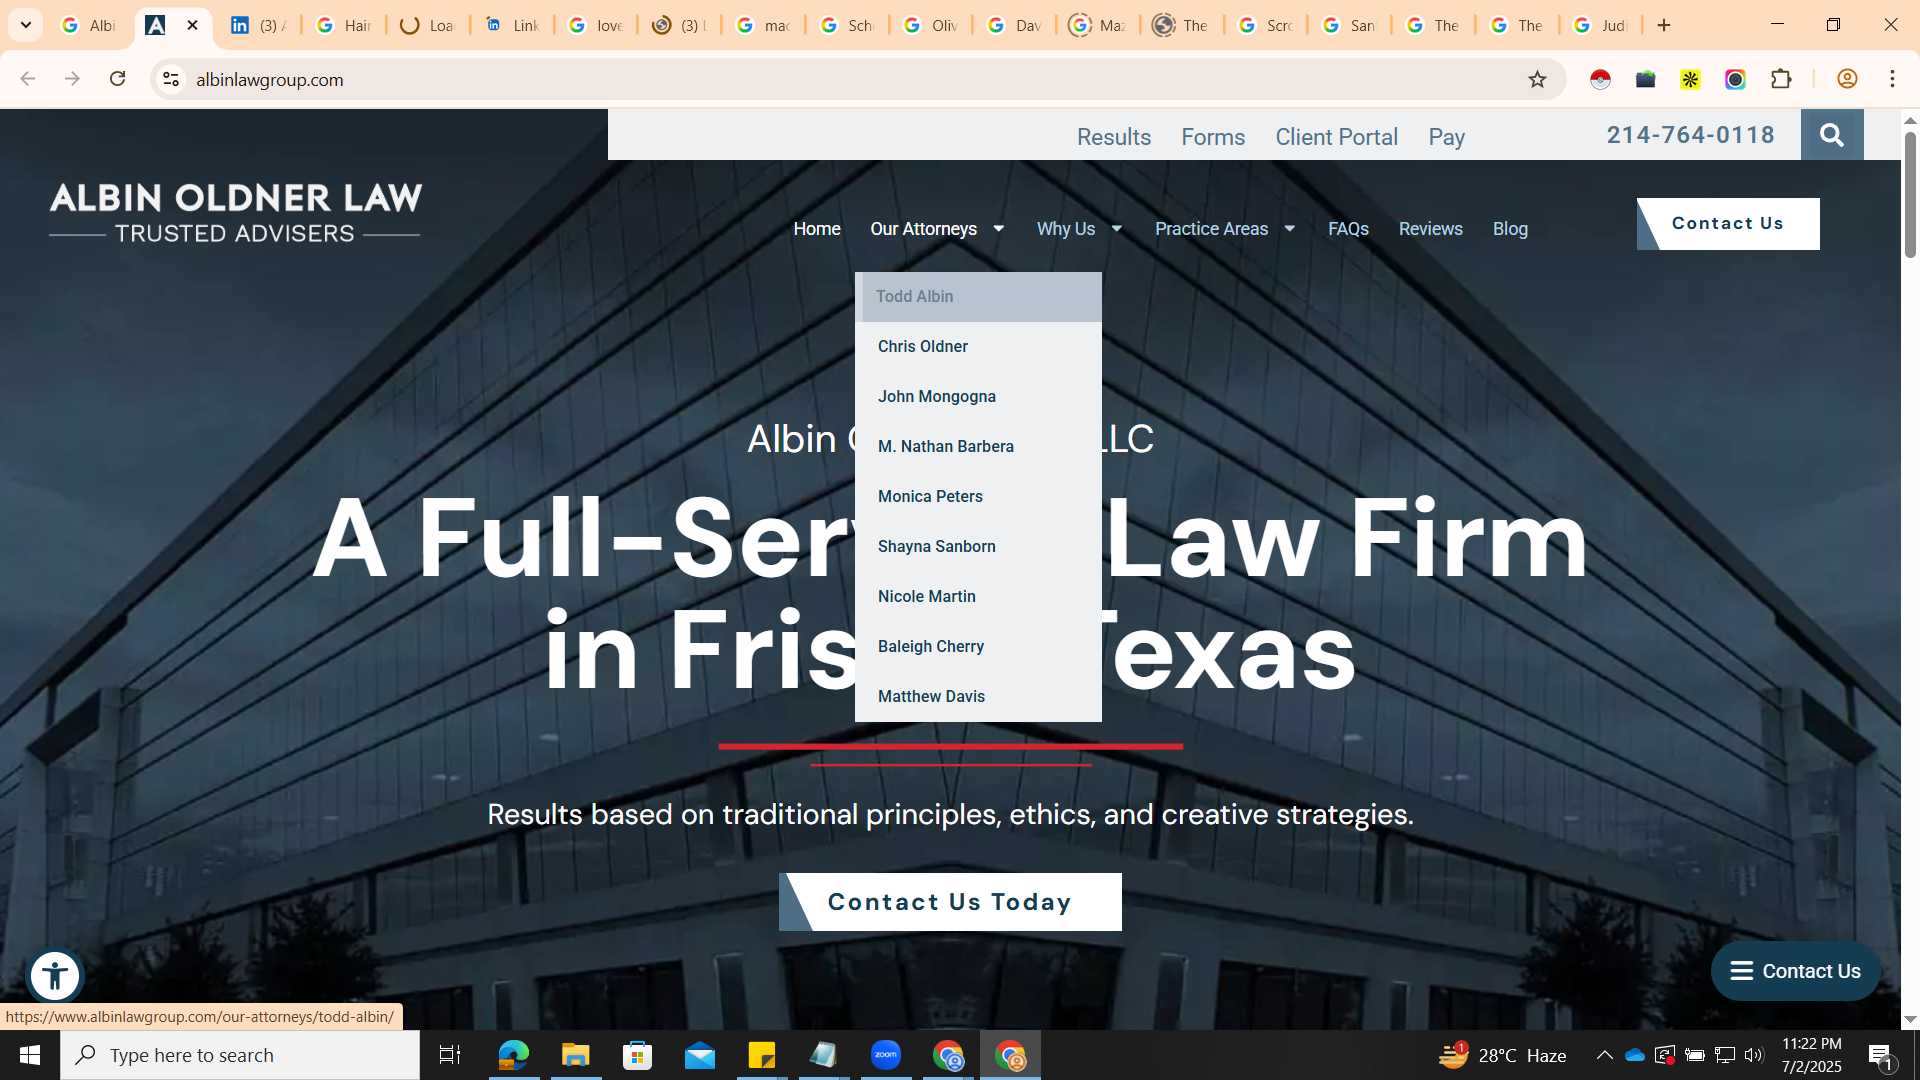
Task: Select Monica Peters from attorneys menu
Action: point(978,497)
